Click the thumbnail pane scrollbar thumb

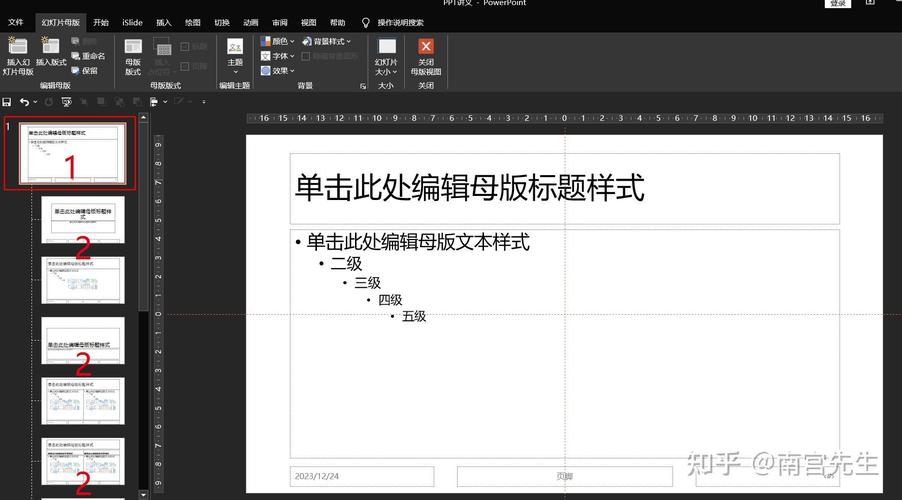(143, 216)
